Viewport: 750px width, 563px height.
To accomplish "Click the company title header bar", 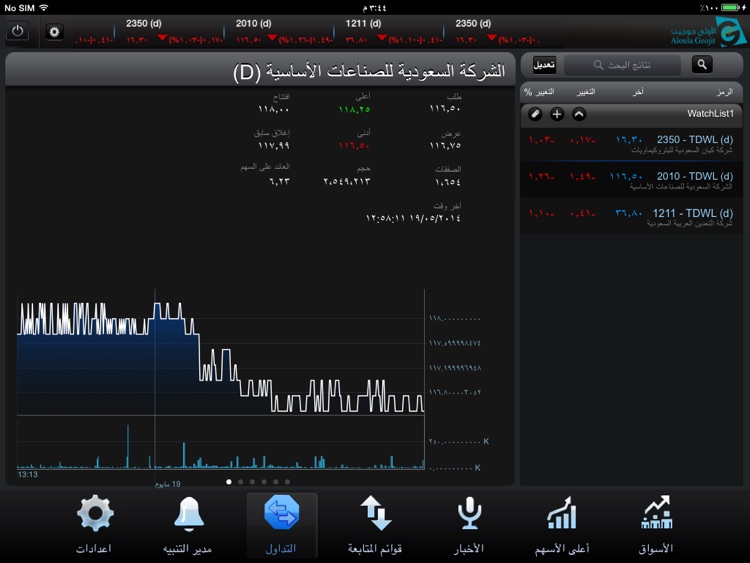I will pyautogui.click(x=260, y=70).
